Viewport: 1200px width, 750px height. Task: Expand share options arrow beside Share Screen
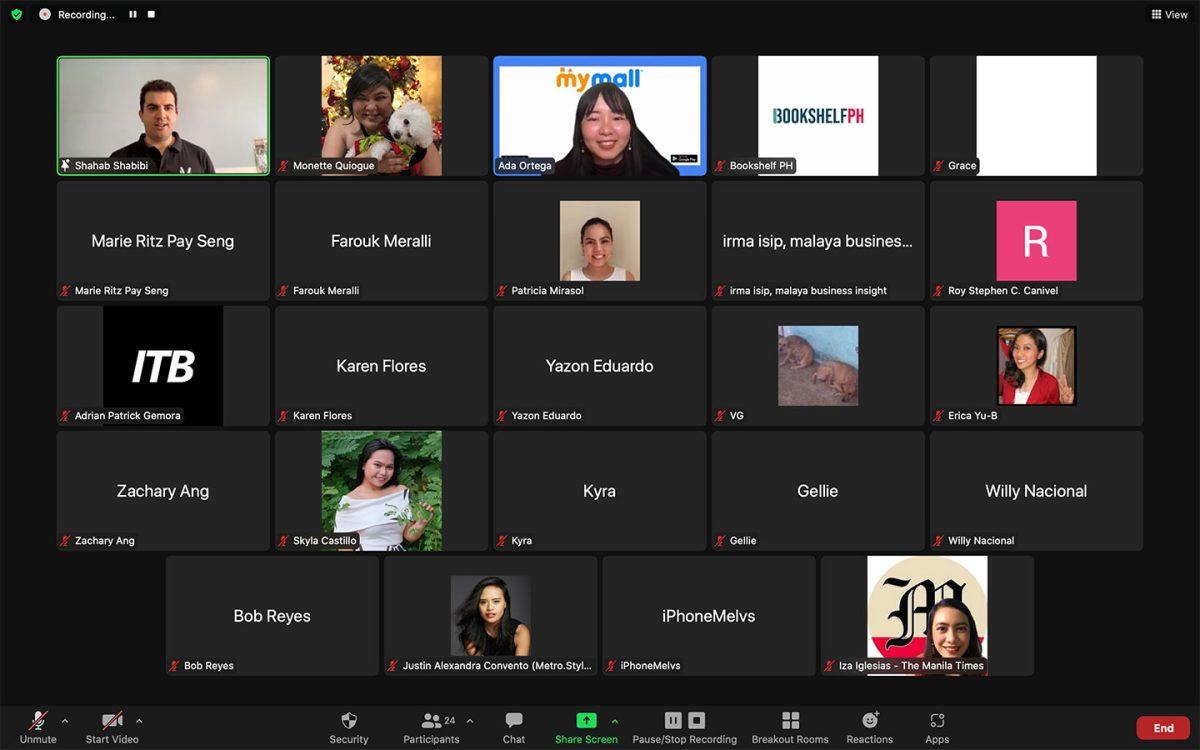pos(614,721)
